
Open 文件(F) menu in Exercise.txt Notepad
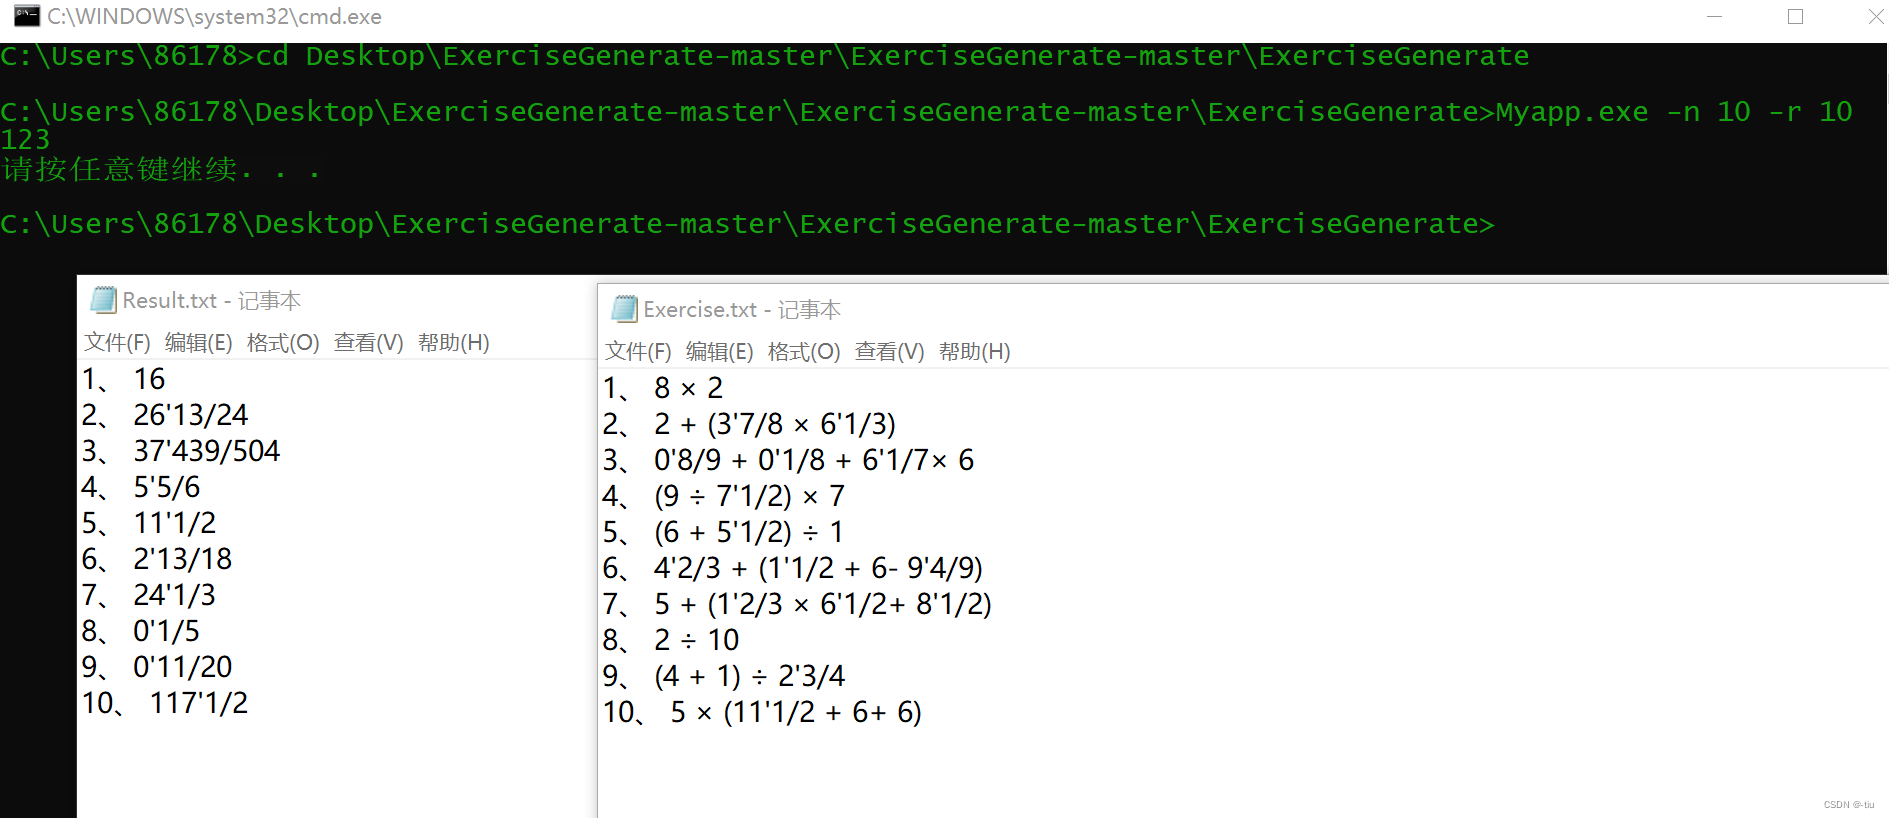pos(638,352)
